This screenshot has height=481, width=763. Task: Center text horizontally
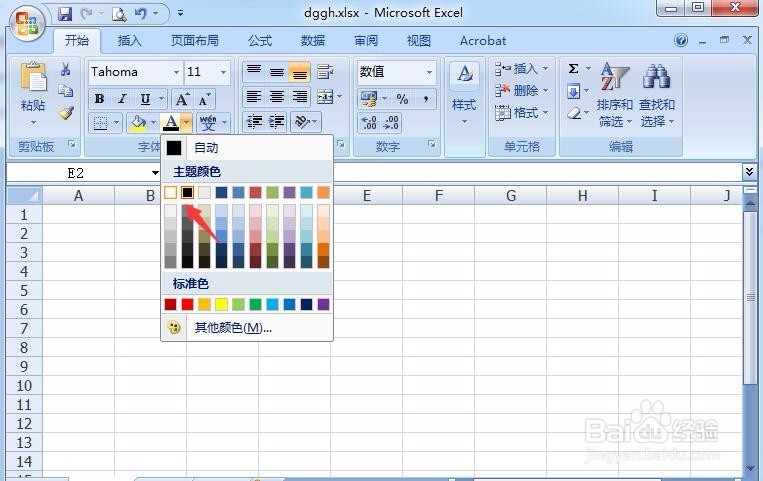[x=277, y=97]
